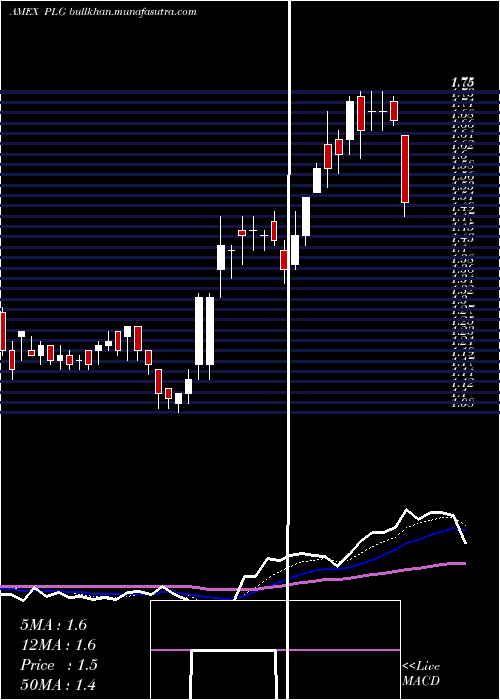This screenshot has width=500, height=700.
Task: Select the '12MA : 1.6' readout
Action: tap(58, 645)
